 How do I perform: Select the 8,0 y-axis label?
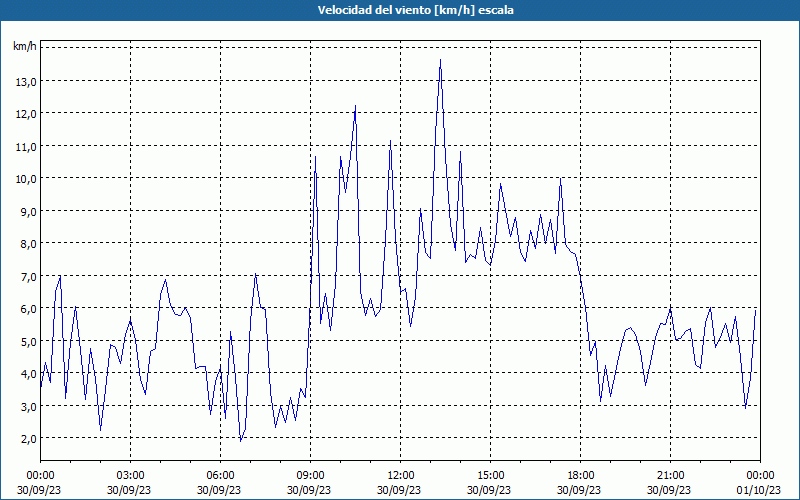click(29, 244)
